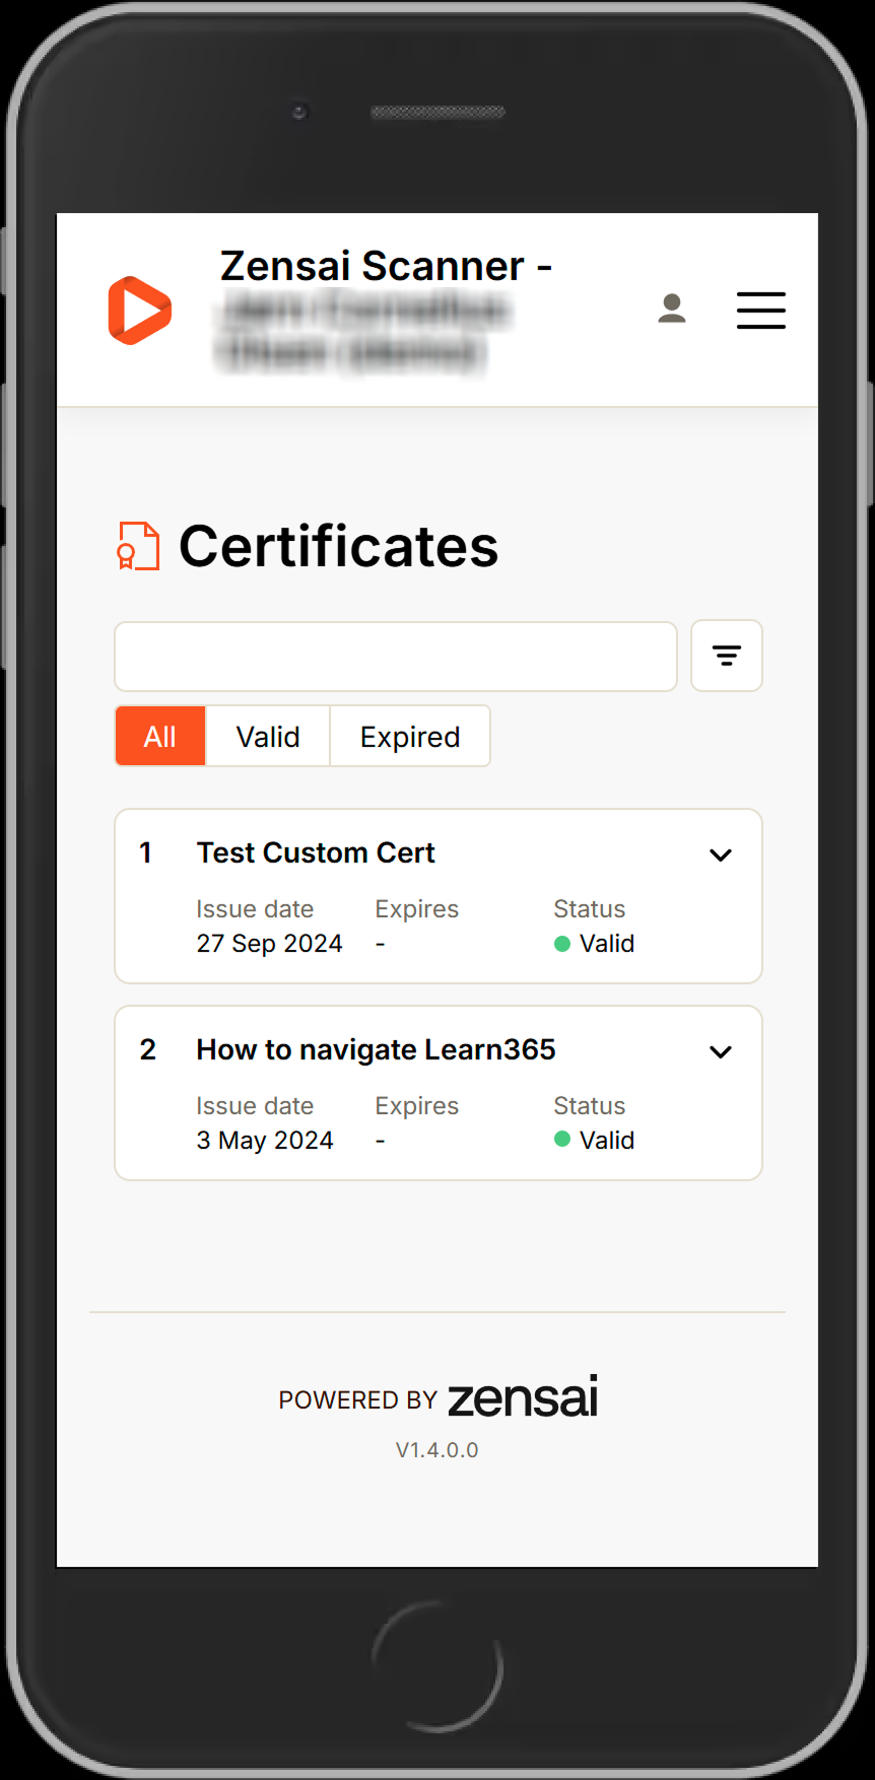The width and height of the screenshot is (875, 1780).
Task: Switch to the Expired filter tab
Action: pos(410,737)
